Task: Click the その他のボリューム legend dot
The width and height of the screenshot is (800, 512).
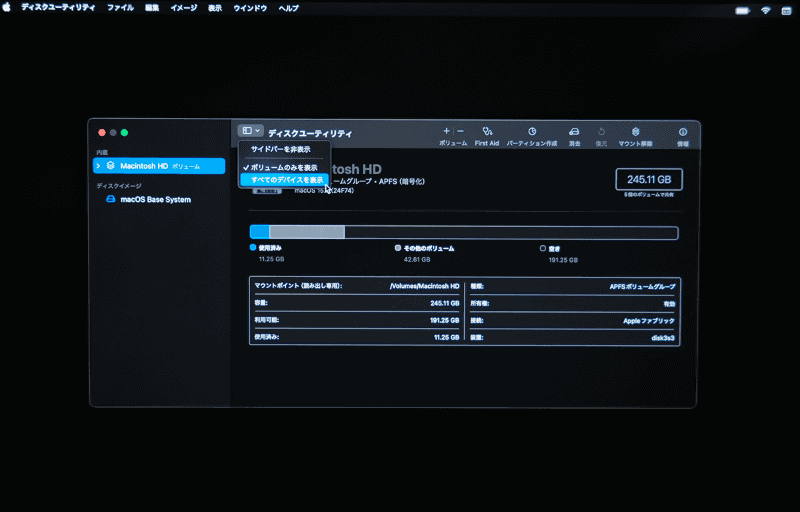Action: point(398,248)
